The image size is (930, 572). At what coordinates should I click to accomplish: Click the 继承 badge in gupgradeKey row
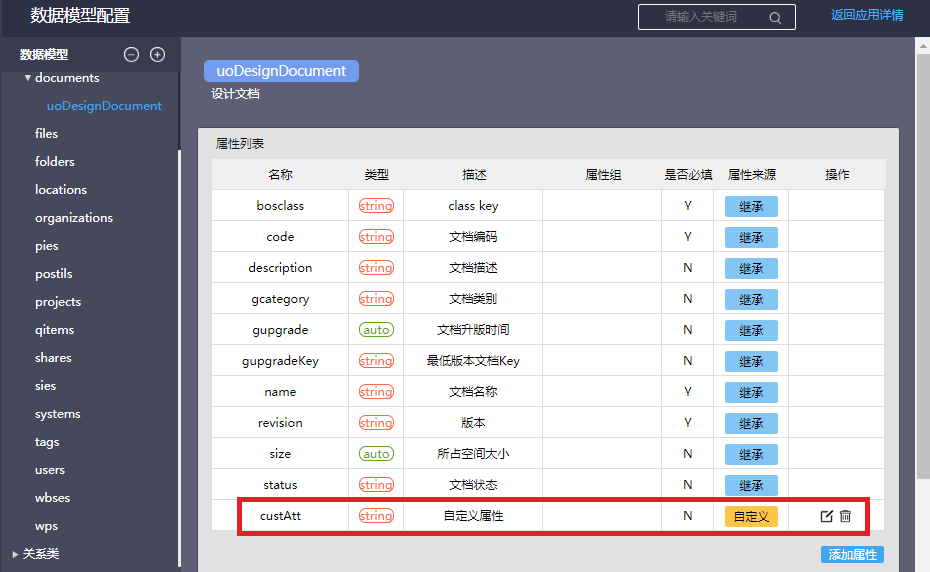pos(751,361)
